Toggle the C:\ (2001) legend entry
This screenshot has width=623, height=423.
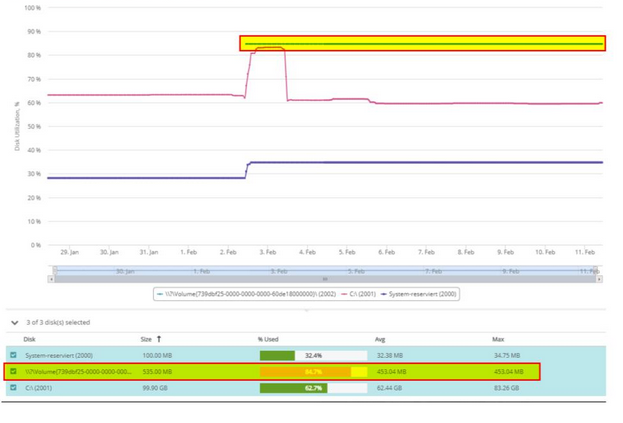[x=359, y=294]
